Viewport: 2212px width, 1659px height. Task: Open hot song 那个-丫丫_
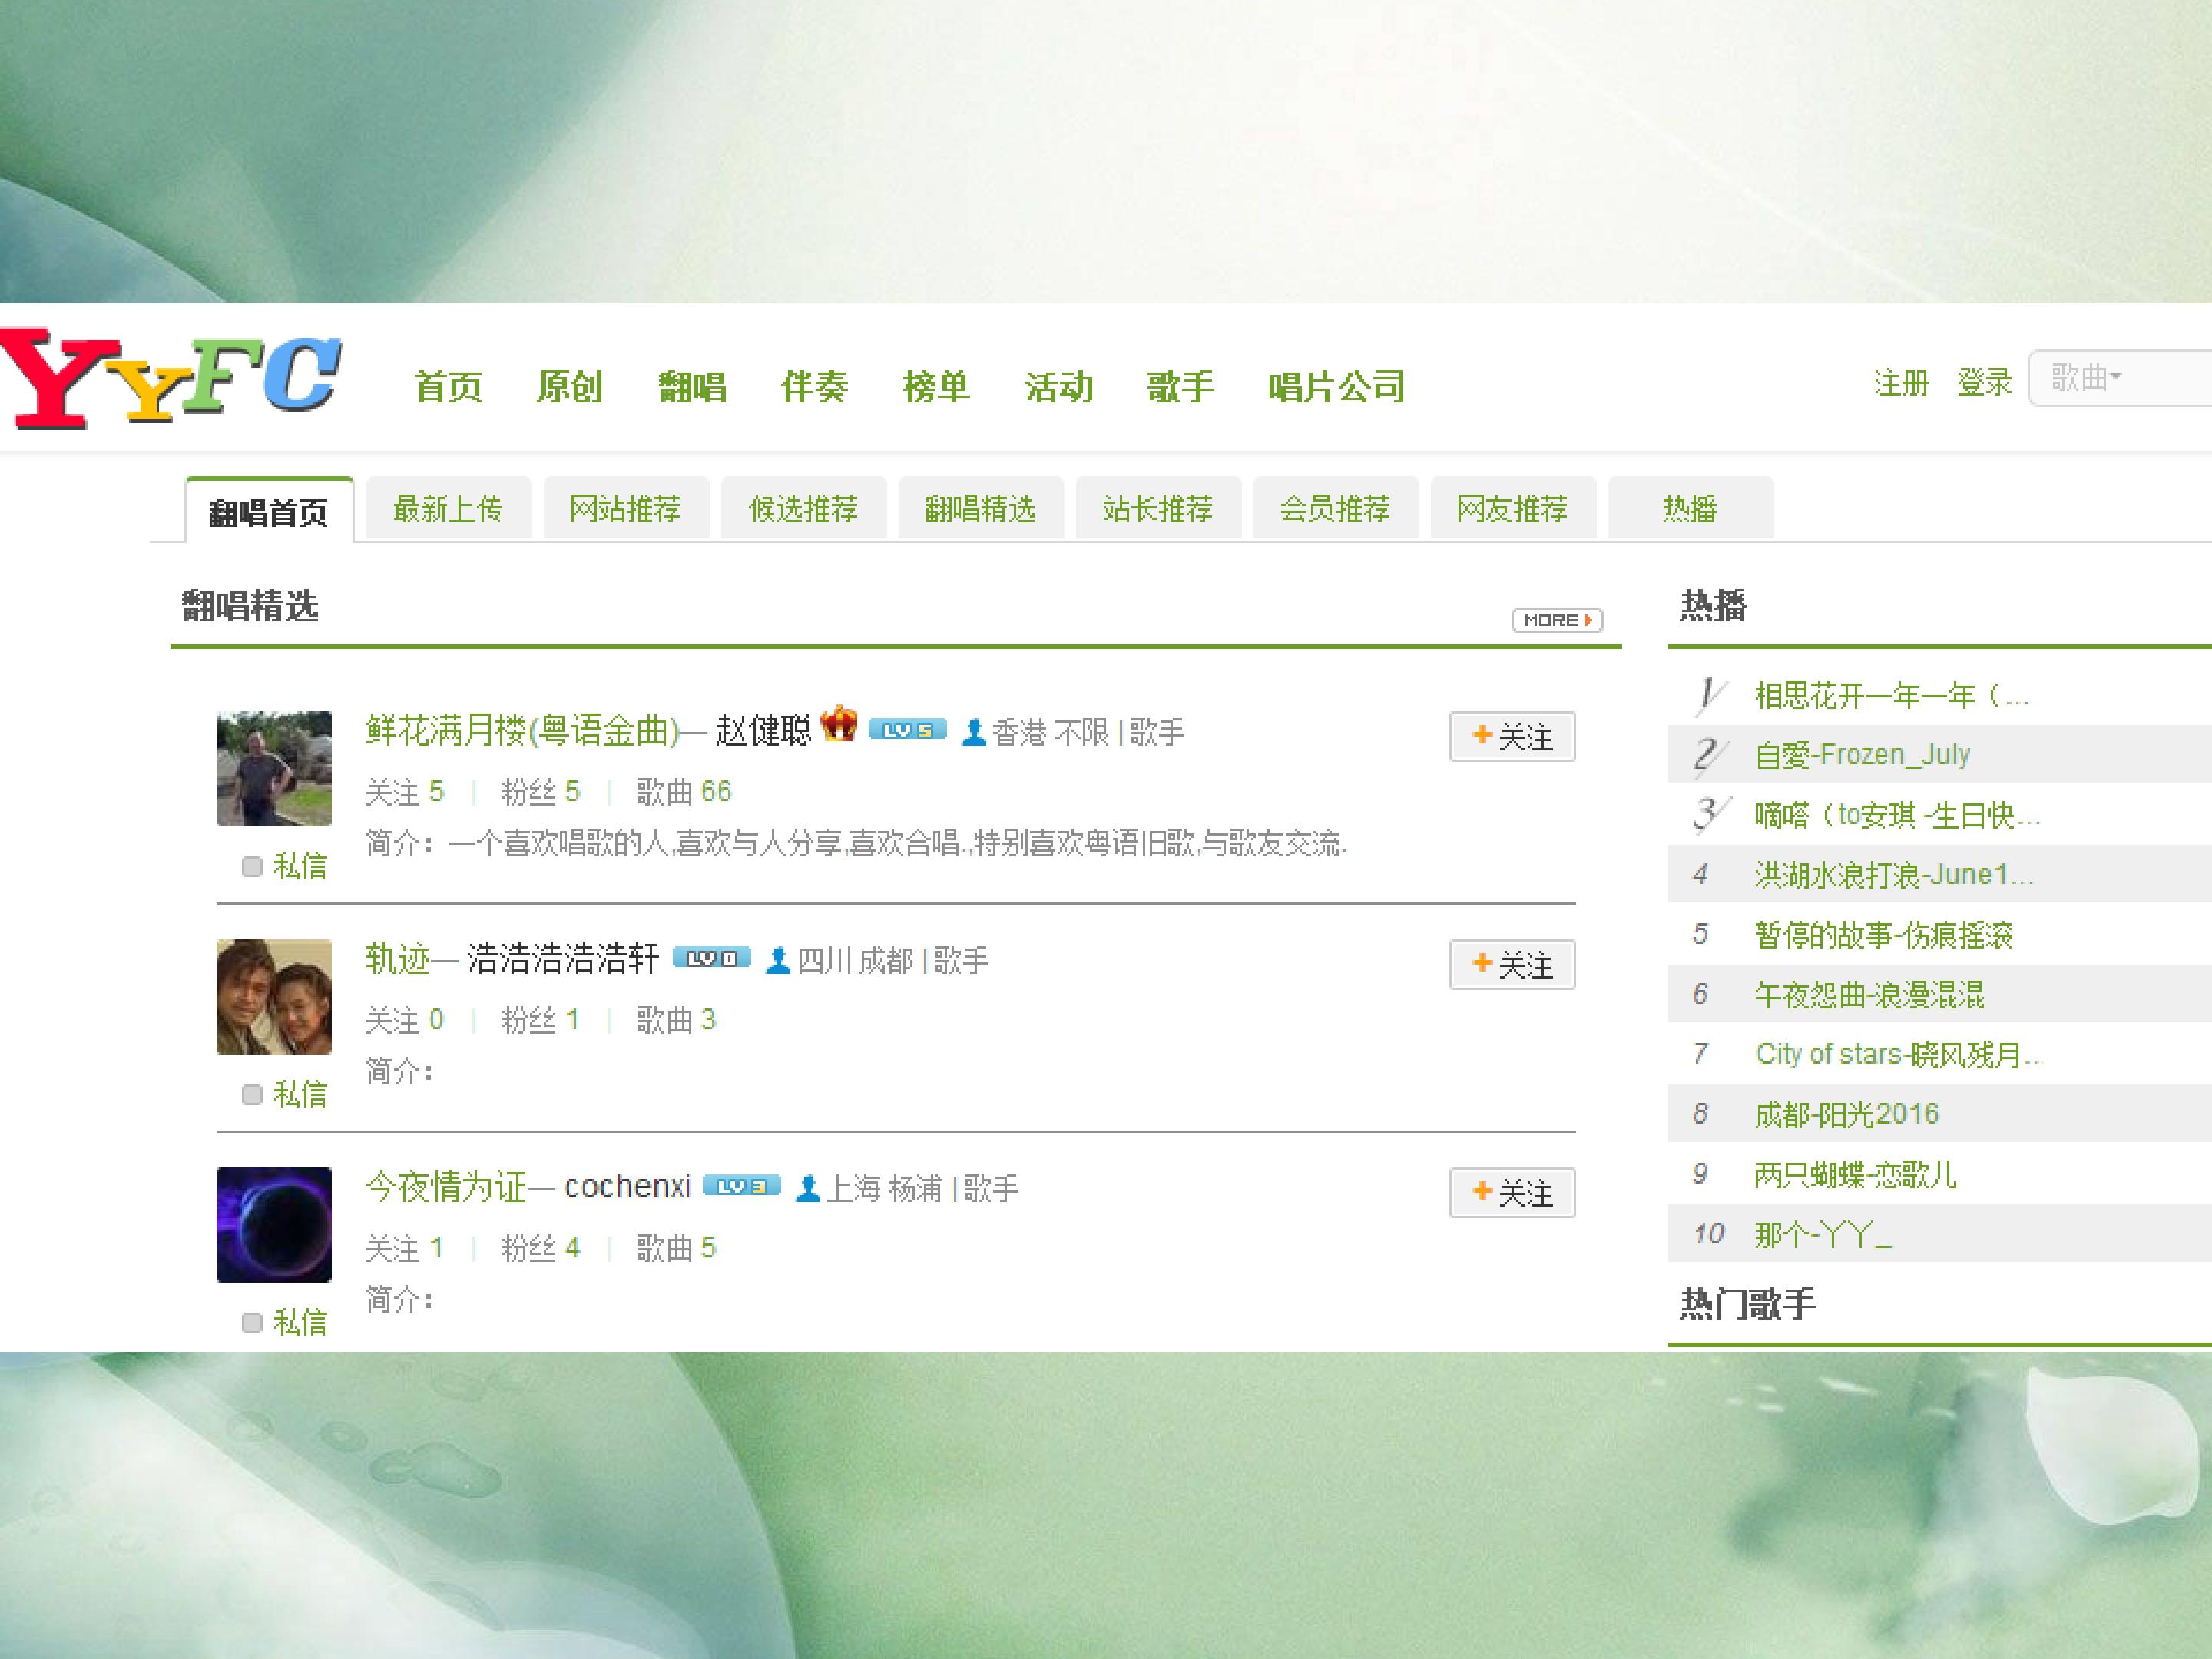point(1823,1234)
